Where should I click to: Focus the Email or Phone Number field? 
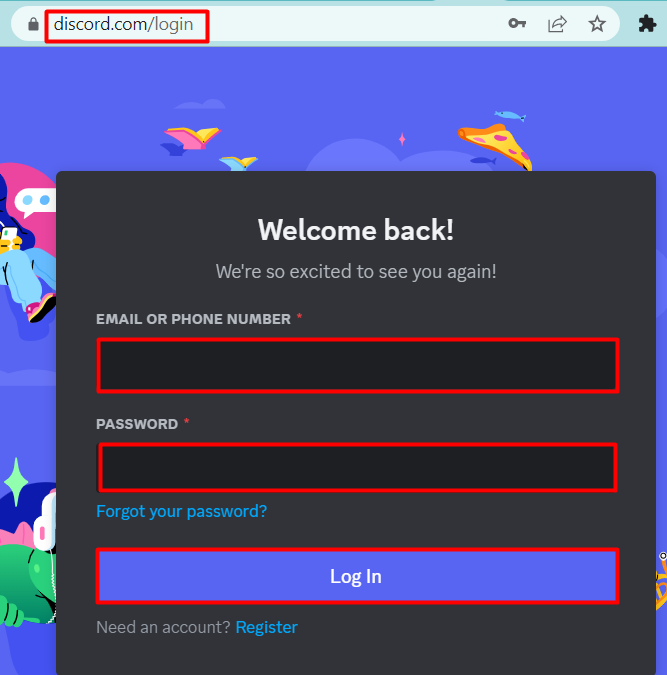358,365
